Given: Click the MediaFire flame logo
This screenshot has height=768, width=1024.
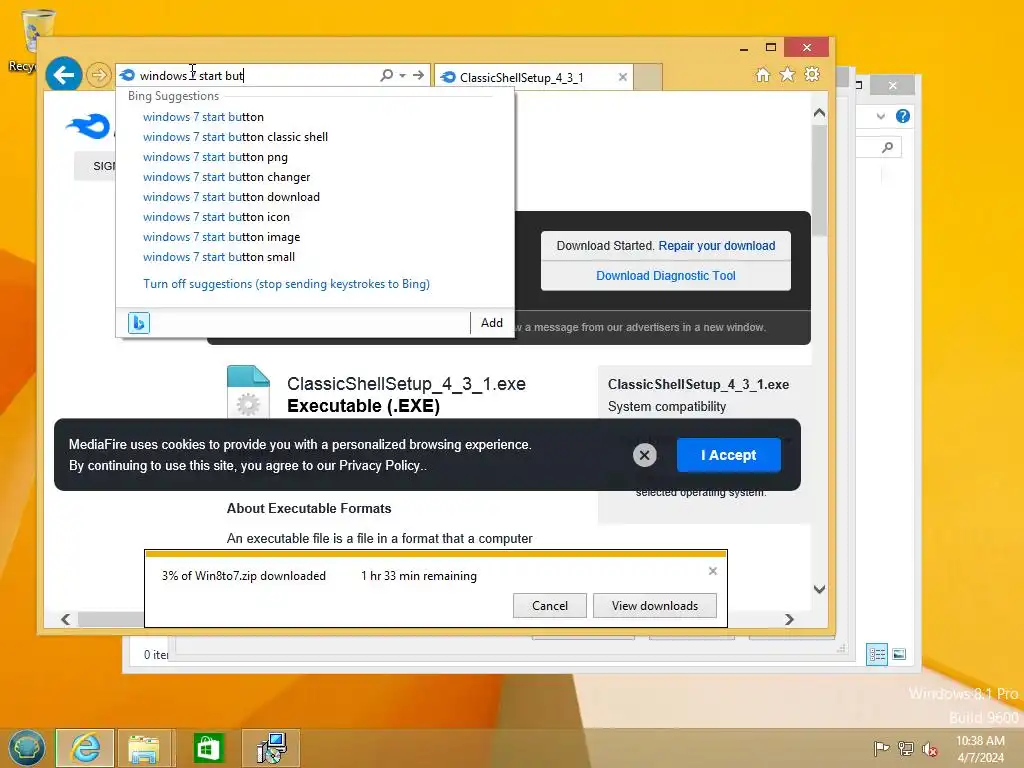Looking at the screenshot, I should tap(88, 126).
